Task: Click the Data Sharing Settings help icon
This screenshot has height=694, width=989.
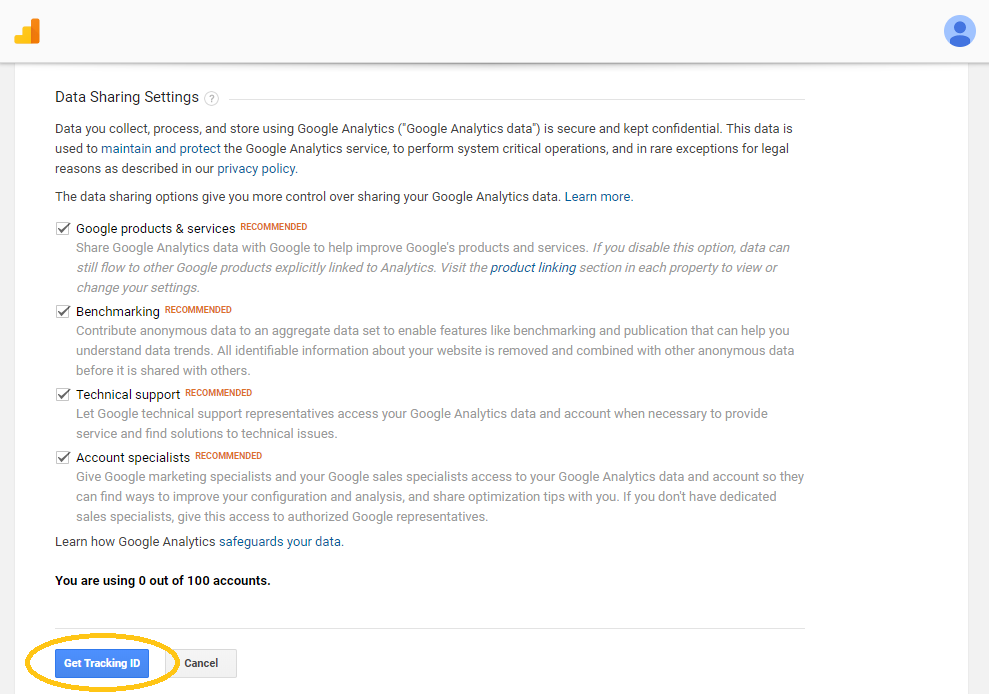Action: (x=212, y=98)
